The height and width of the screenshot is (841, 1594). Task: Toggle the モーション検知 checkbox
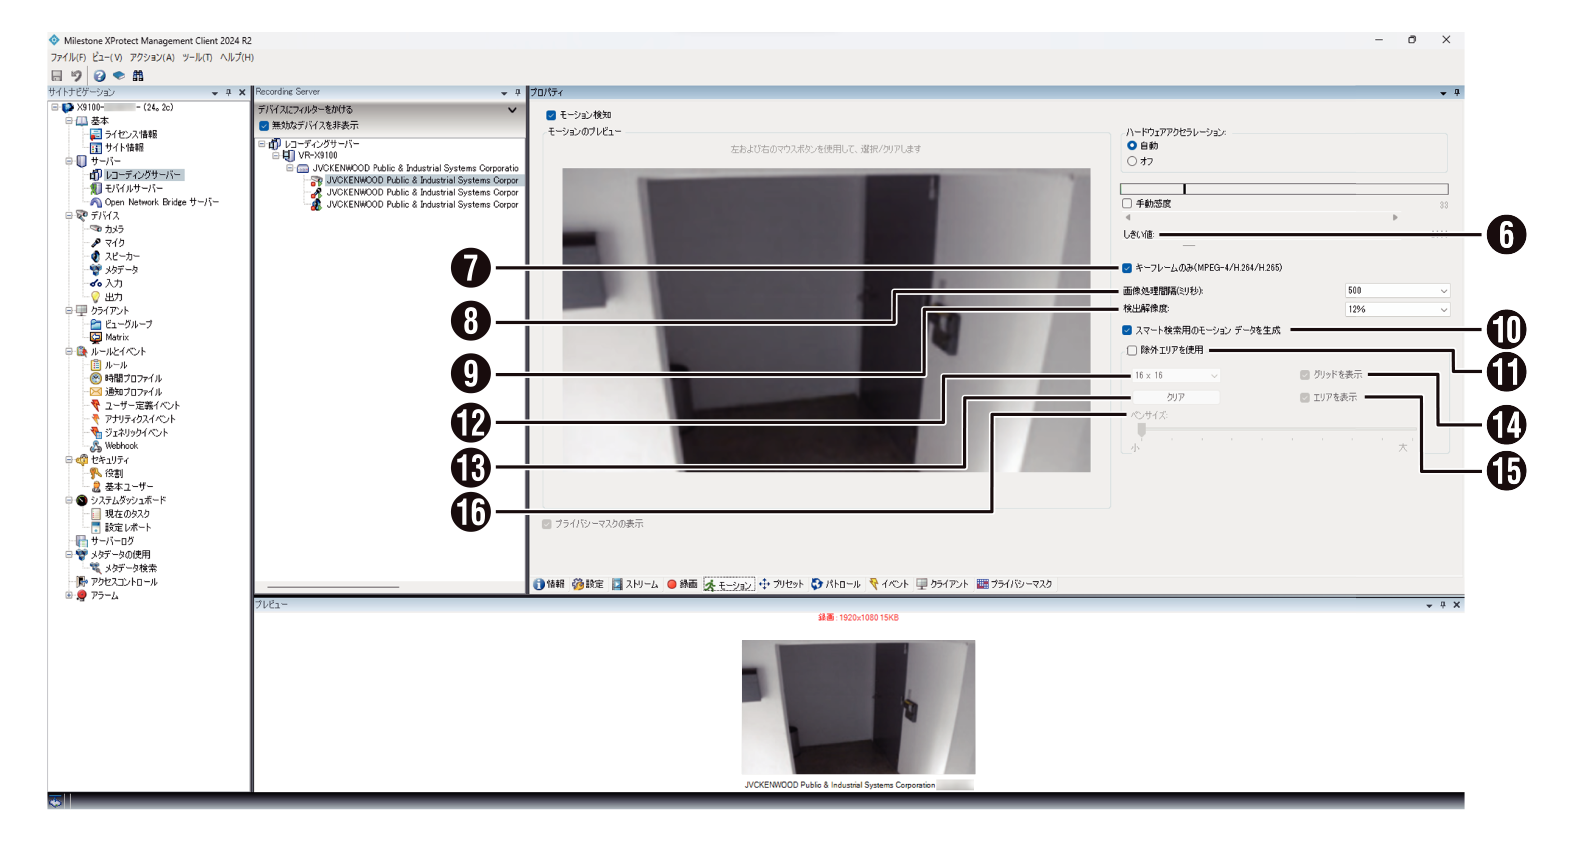[551, 115]
